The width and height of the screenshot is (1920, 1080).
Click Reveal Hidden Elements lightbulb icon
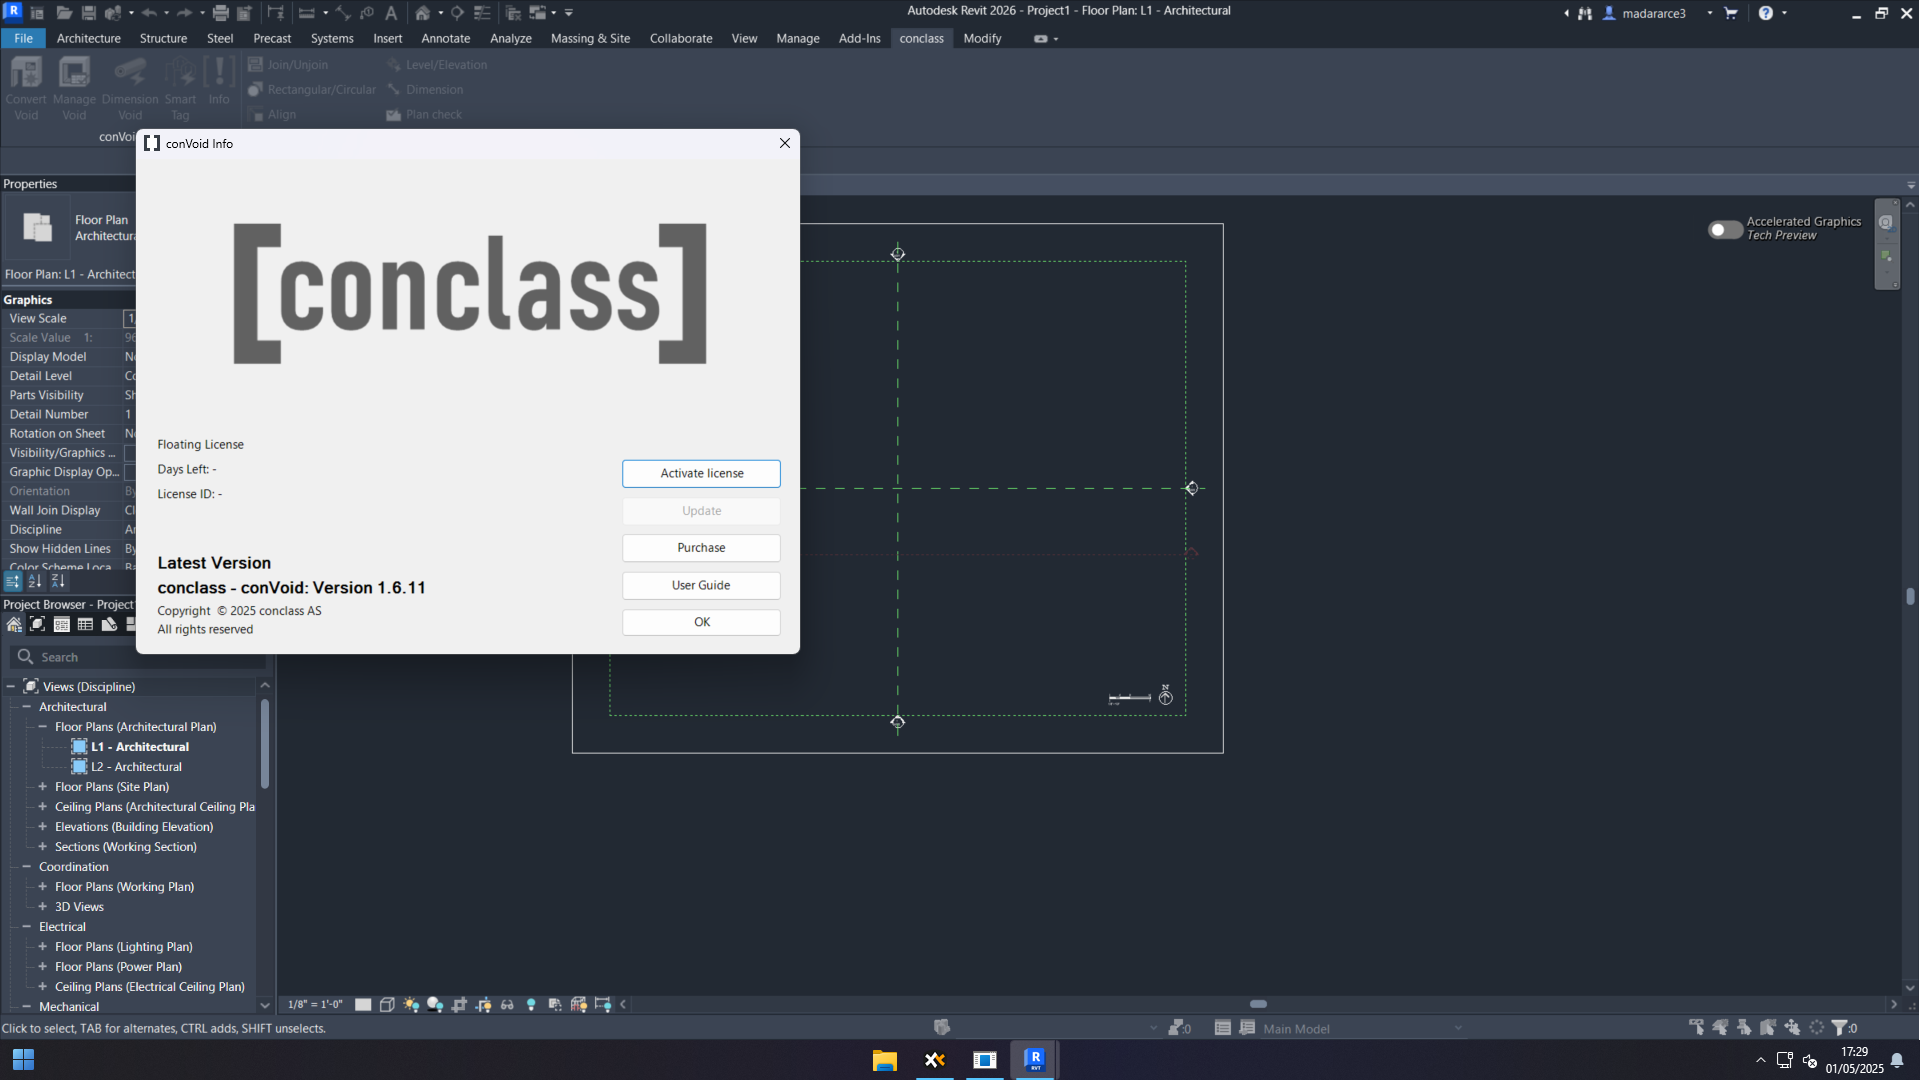point(531,1004)
